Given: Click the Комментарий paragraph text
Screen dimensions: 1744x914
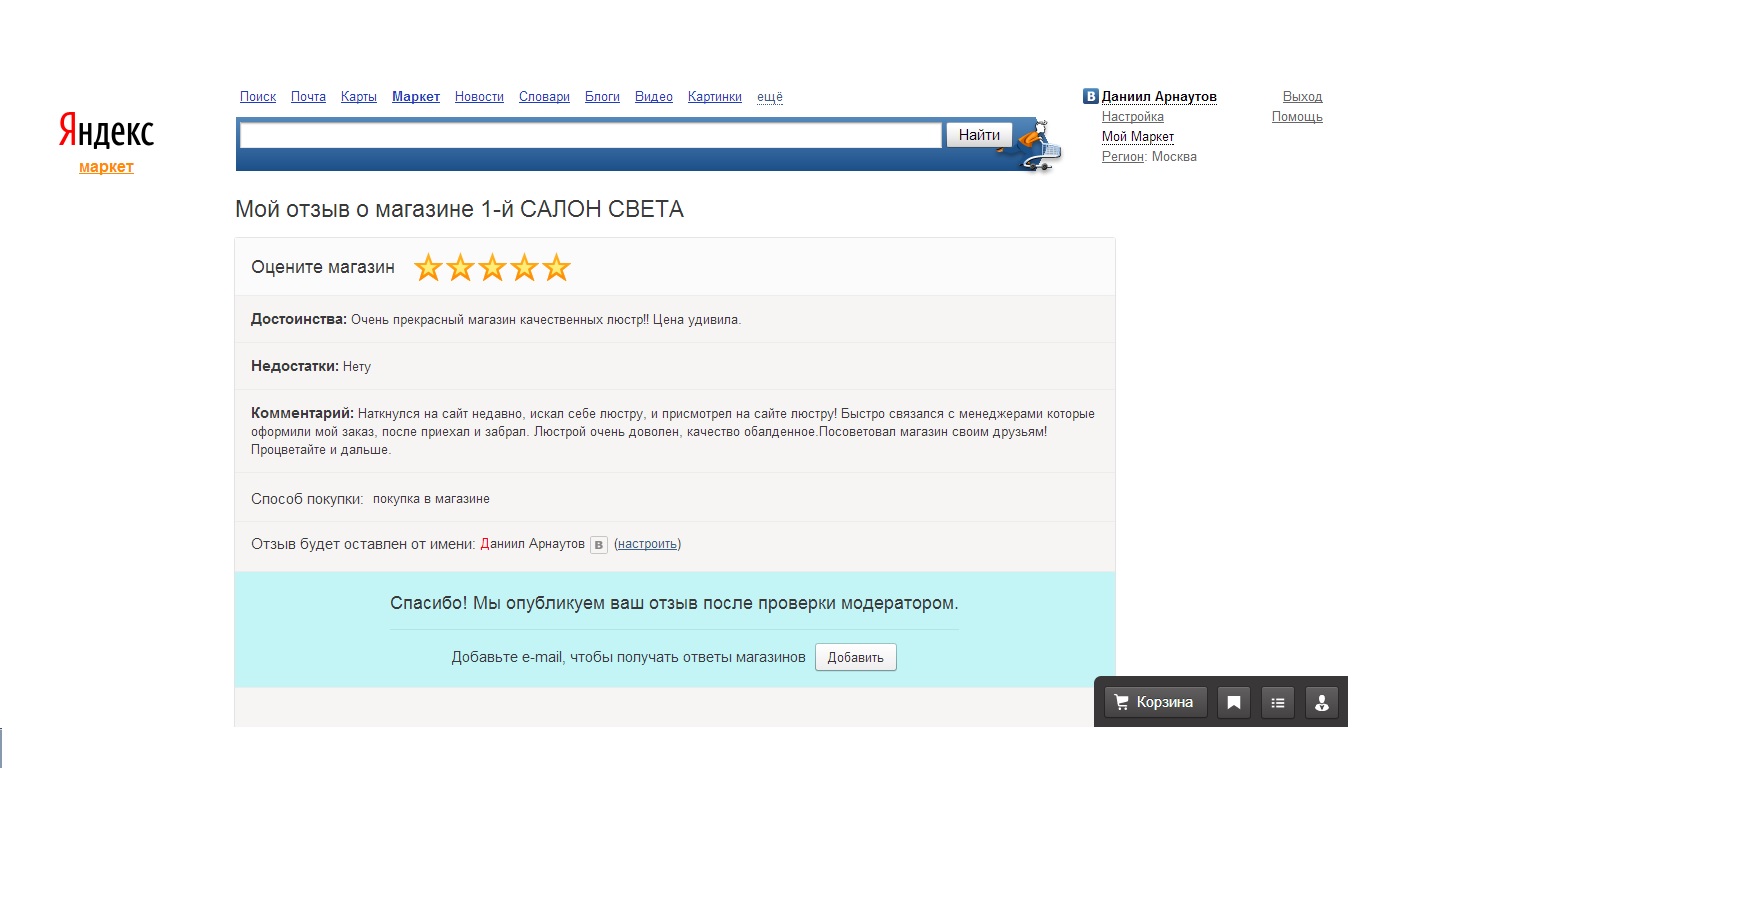Looking at the screenshot, I should 673,431.
